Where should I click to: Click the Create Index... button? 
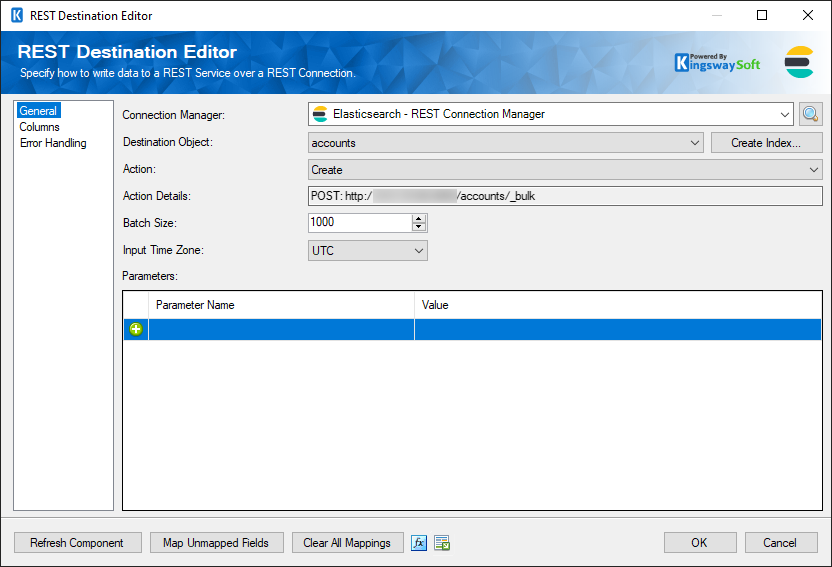(x=766, y=143)
